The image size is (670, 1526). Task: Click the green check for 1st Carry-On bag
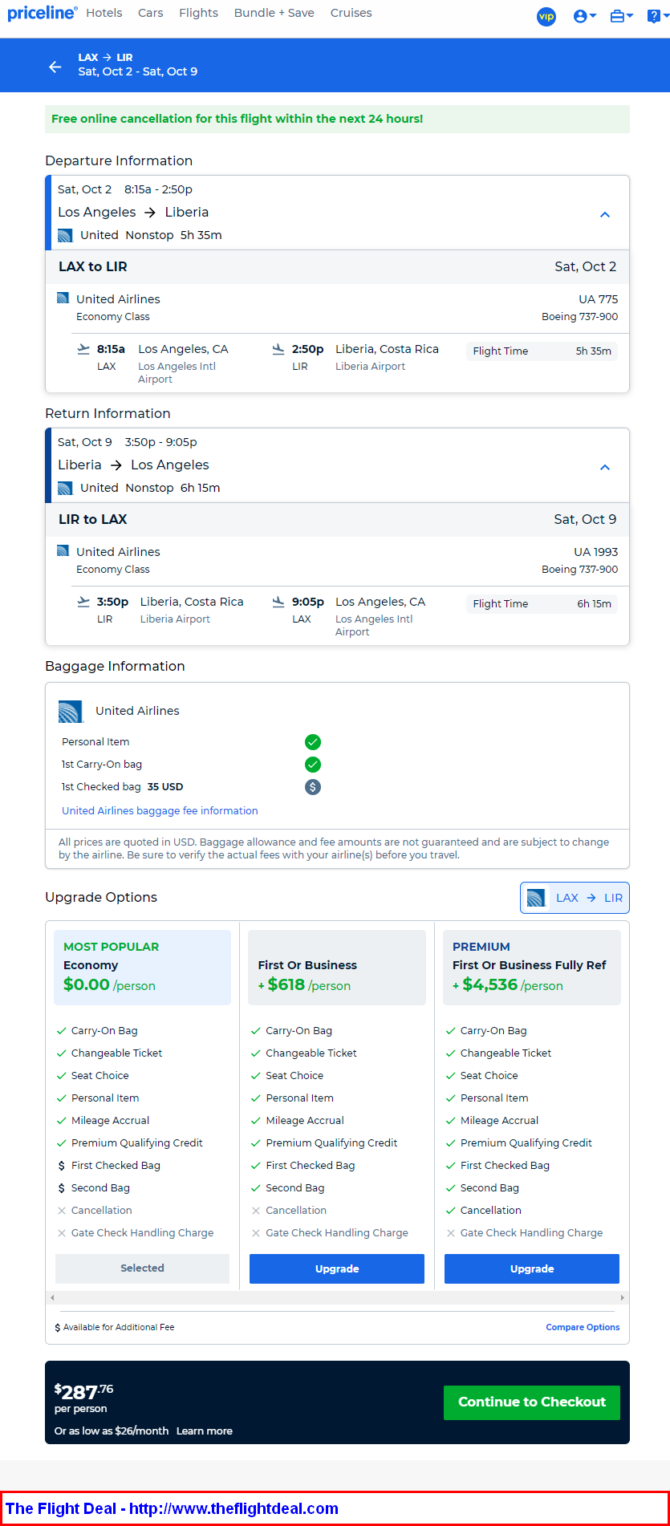pyautogui.click(x=313, y=764)
